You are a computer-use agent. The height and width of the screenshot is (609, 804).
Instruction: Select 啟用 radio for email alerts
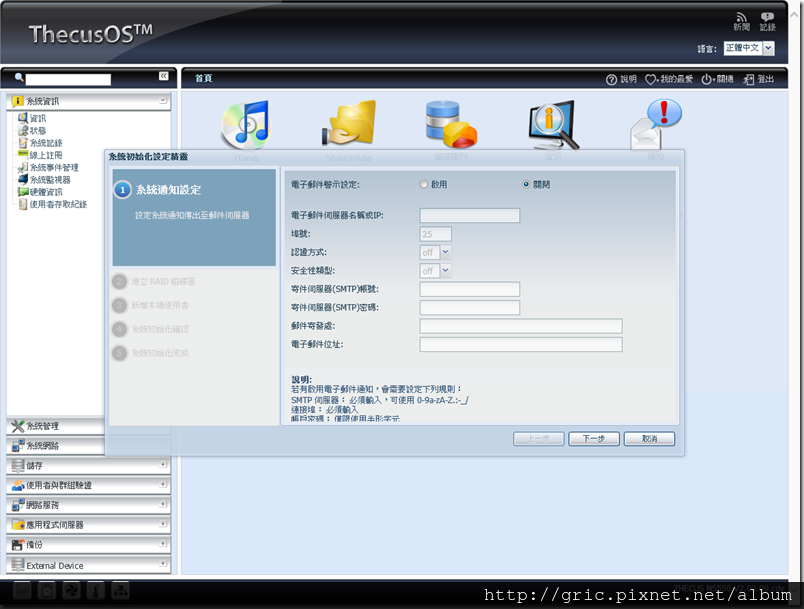pos(424,185)
